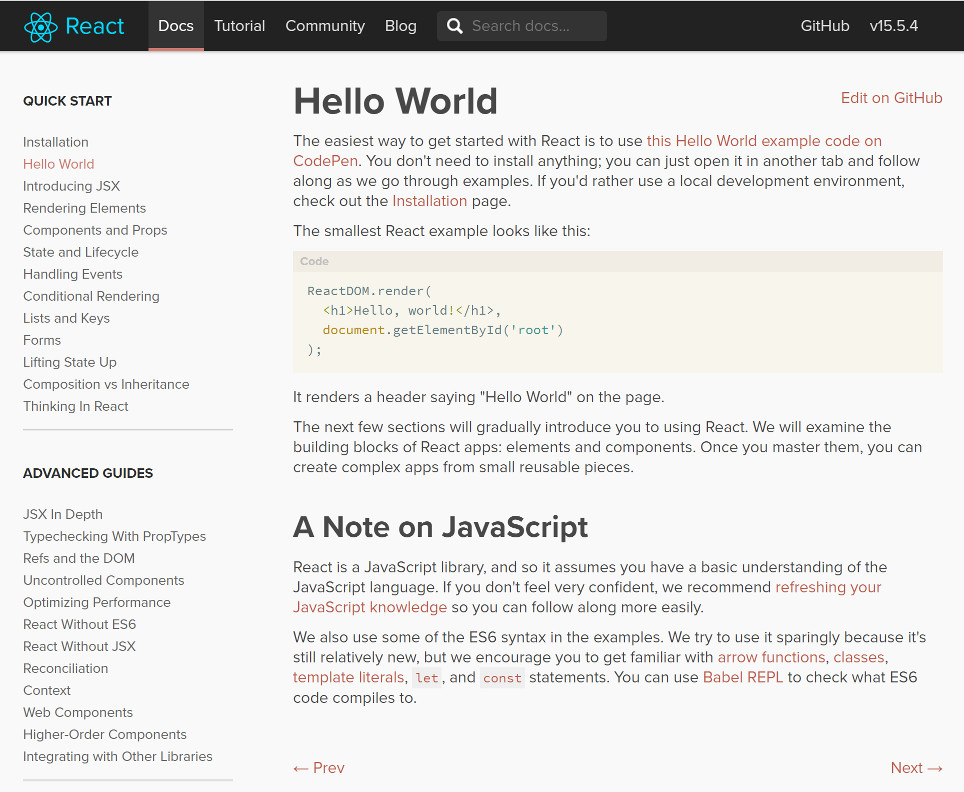Open Composition vs Inheritance link

pyautogui.click(x=106, y=385)
